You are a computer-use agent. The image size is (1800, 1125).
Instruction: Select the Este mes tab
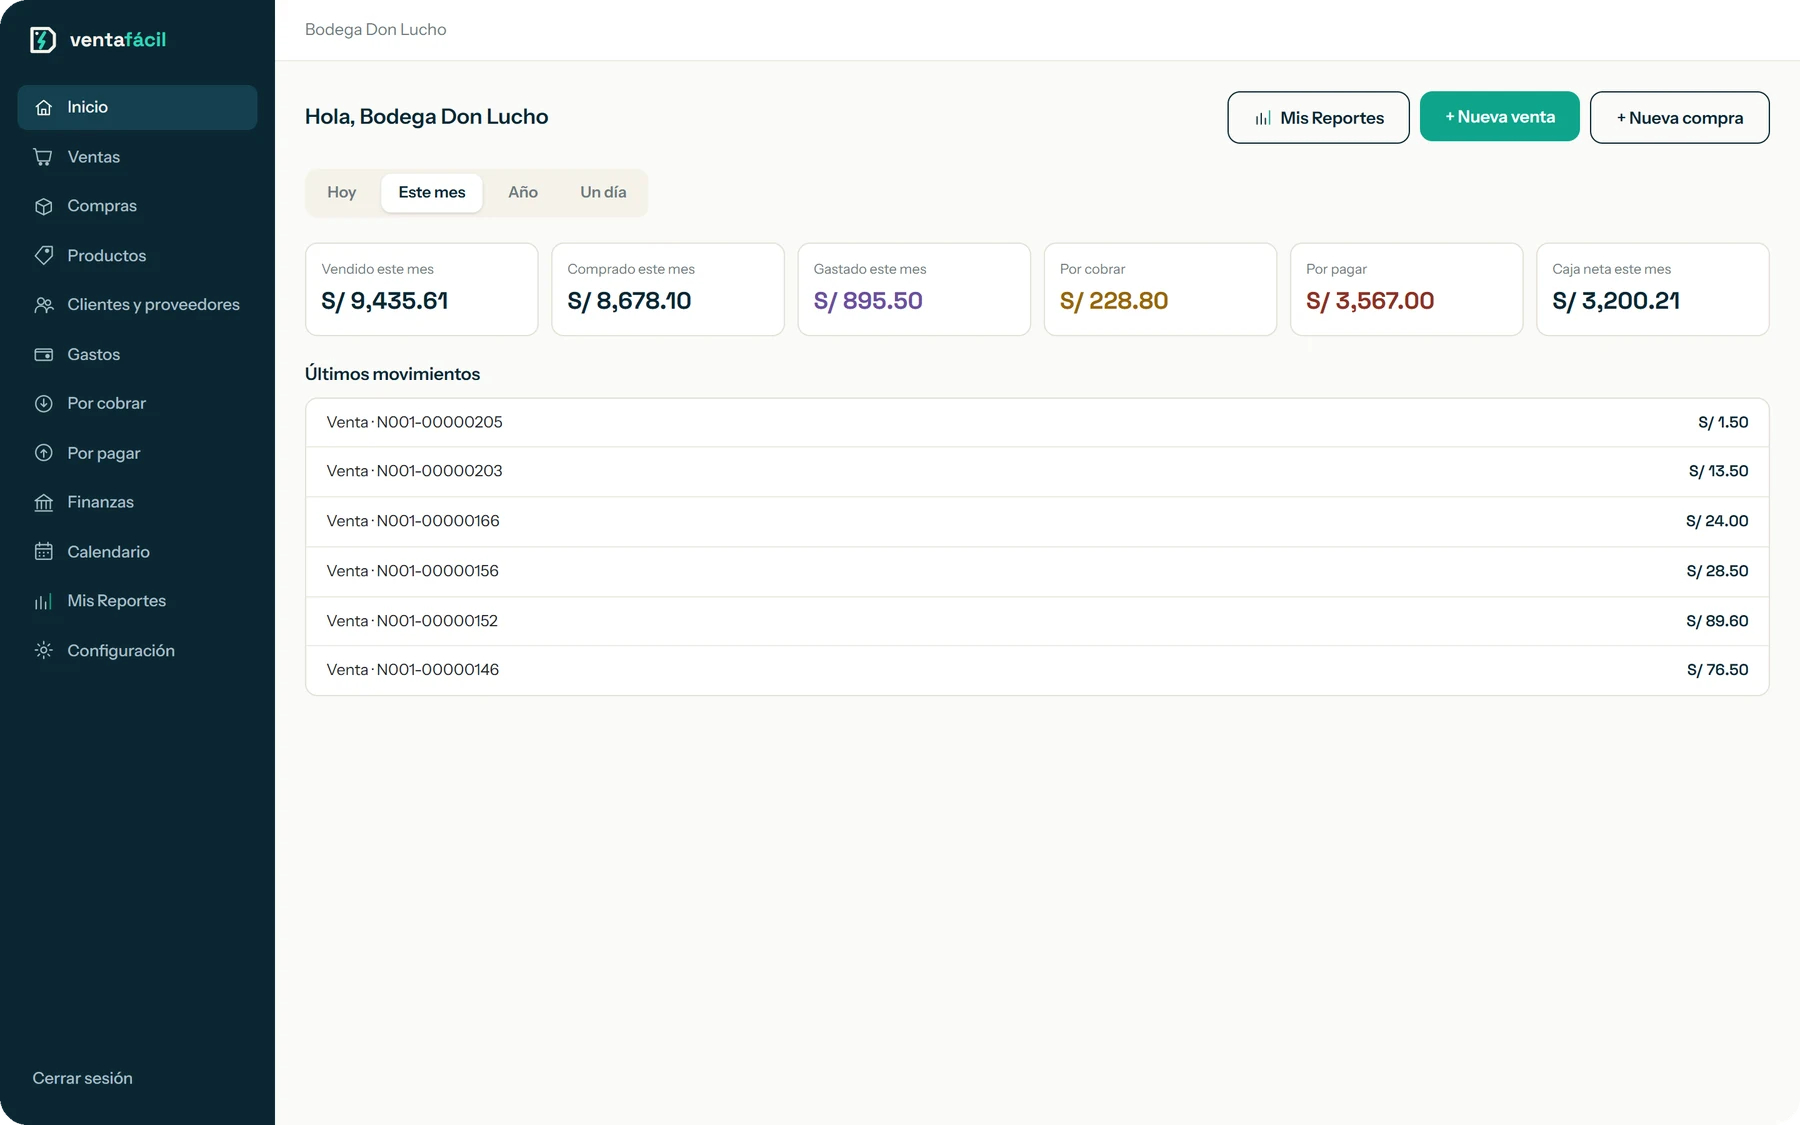(x=432, y=192)
